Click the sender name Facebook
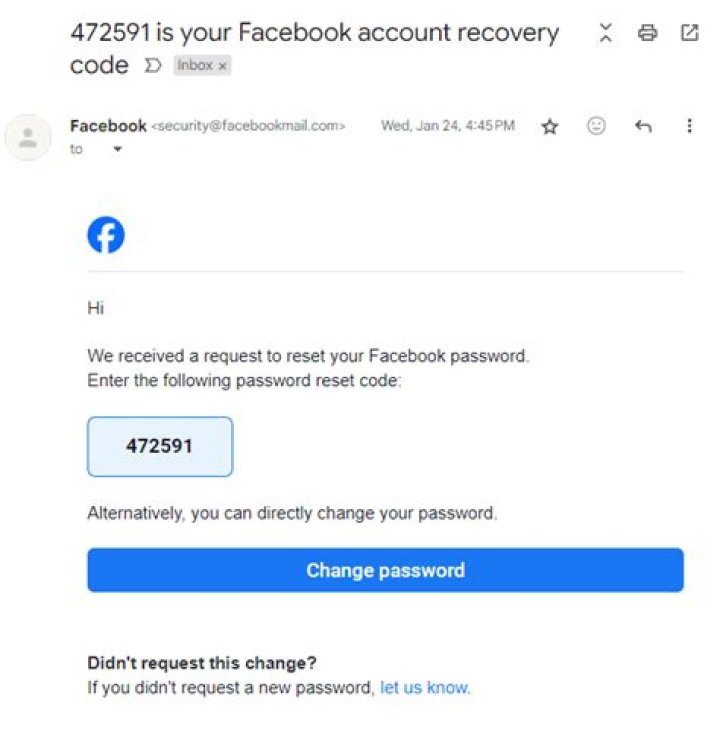Screen dimensions: 720x740 point(108,126)
